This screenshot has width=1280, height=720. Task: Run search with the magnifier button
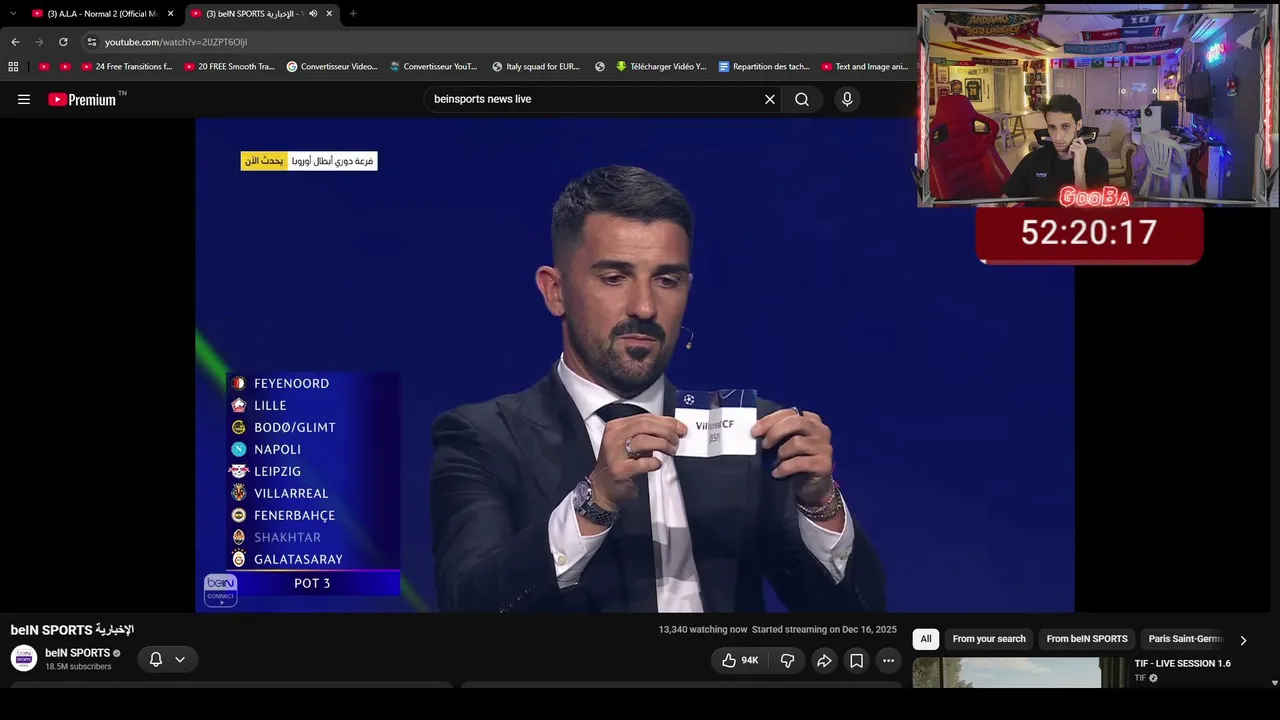(x=802, y=99)
